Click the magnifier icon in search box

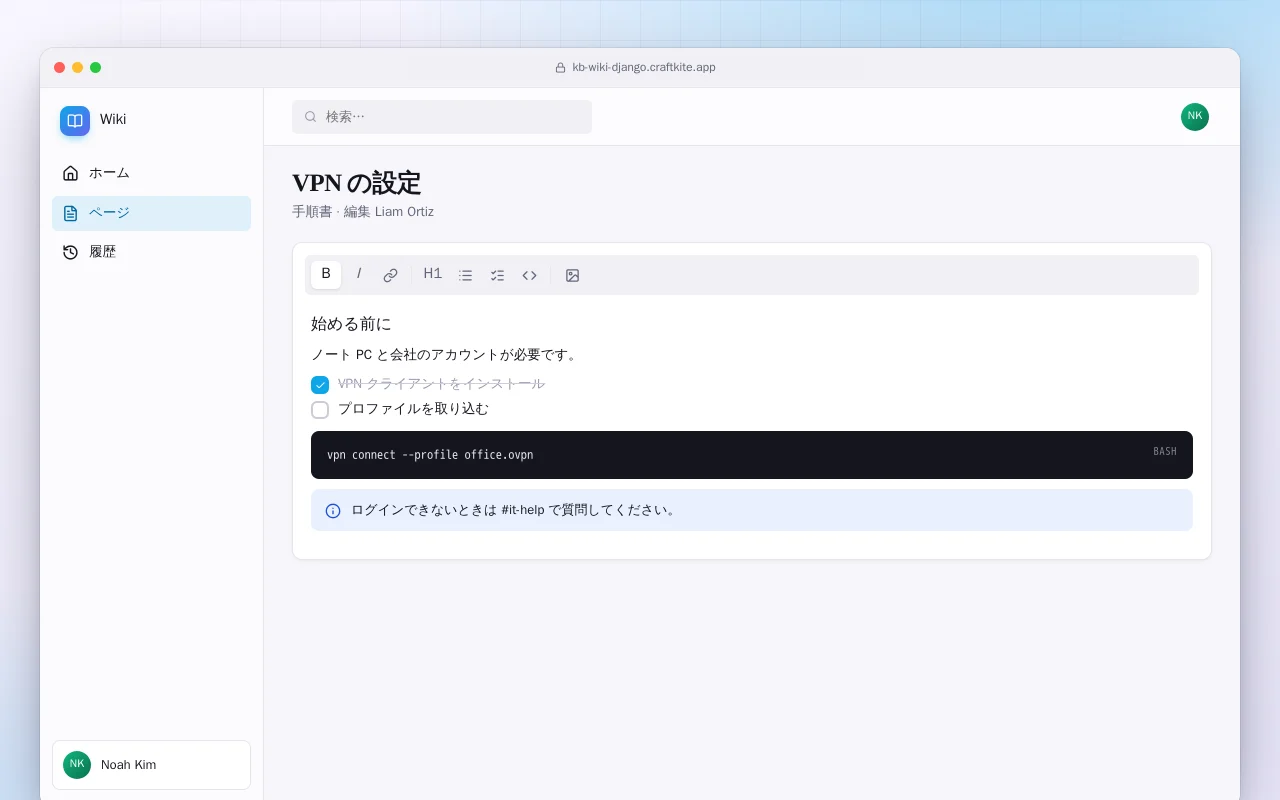311,117
